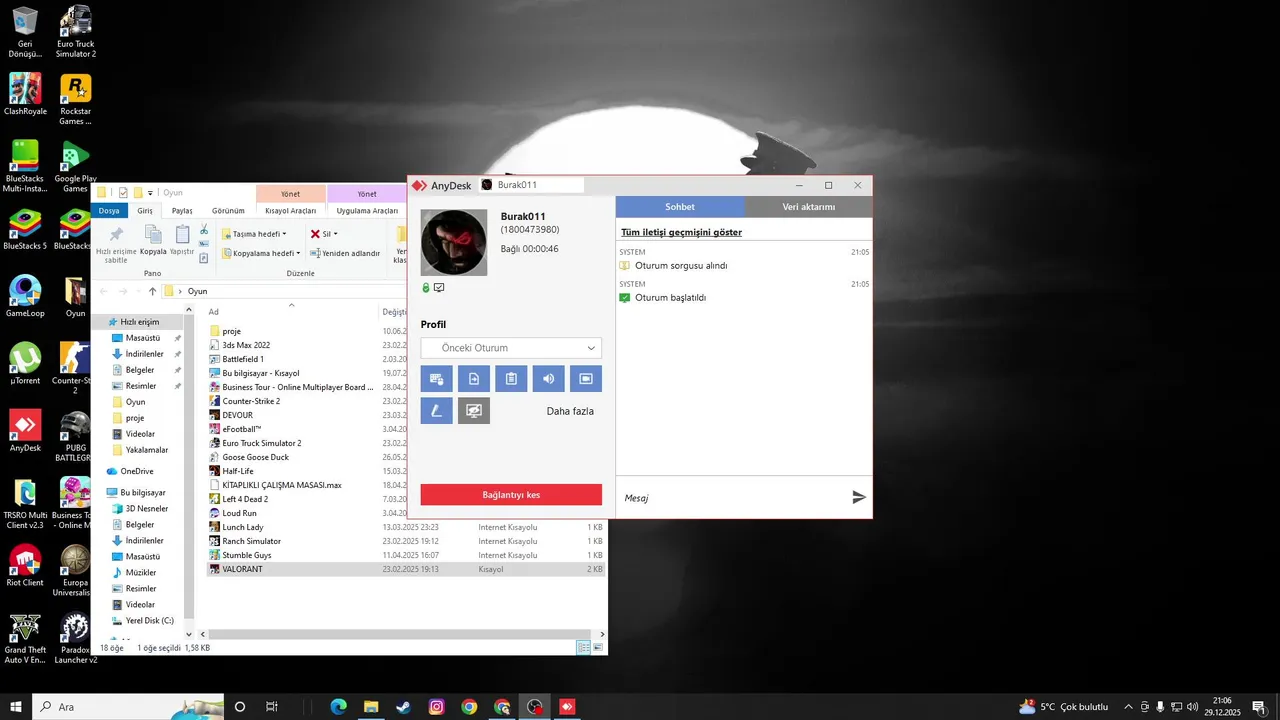The width and height of the screenshot is (1280, 720).
Task: Click the Yapıştır clipboard icon
Action: click(182, 241)
